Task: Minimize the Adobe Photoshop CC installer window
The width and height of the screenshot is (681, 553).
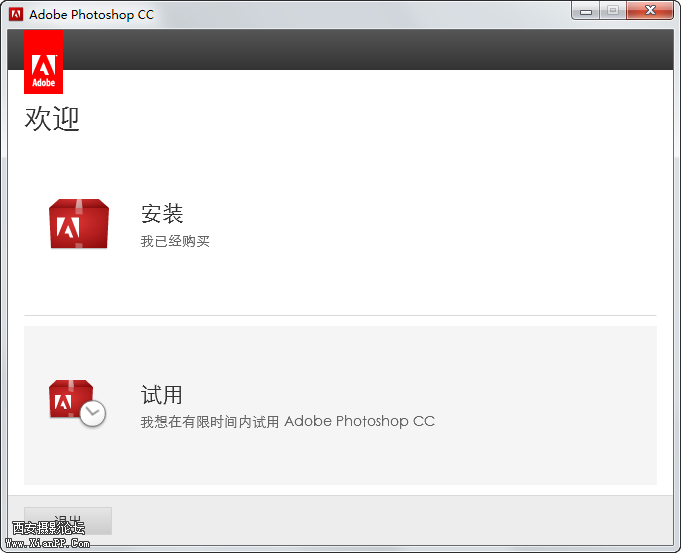Action: coord(585,11)
